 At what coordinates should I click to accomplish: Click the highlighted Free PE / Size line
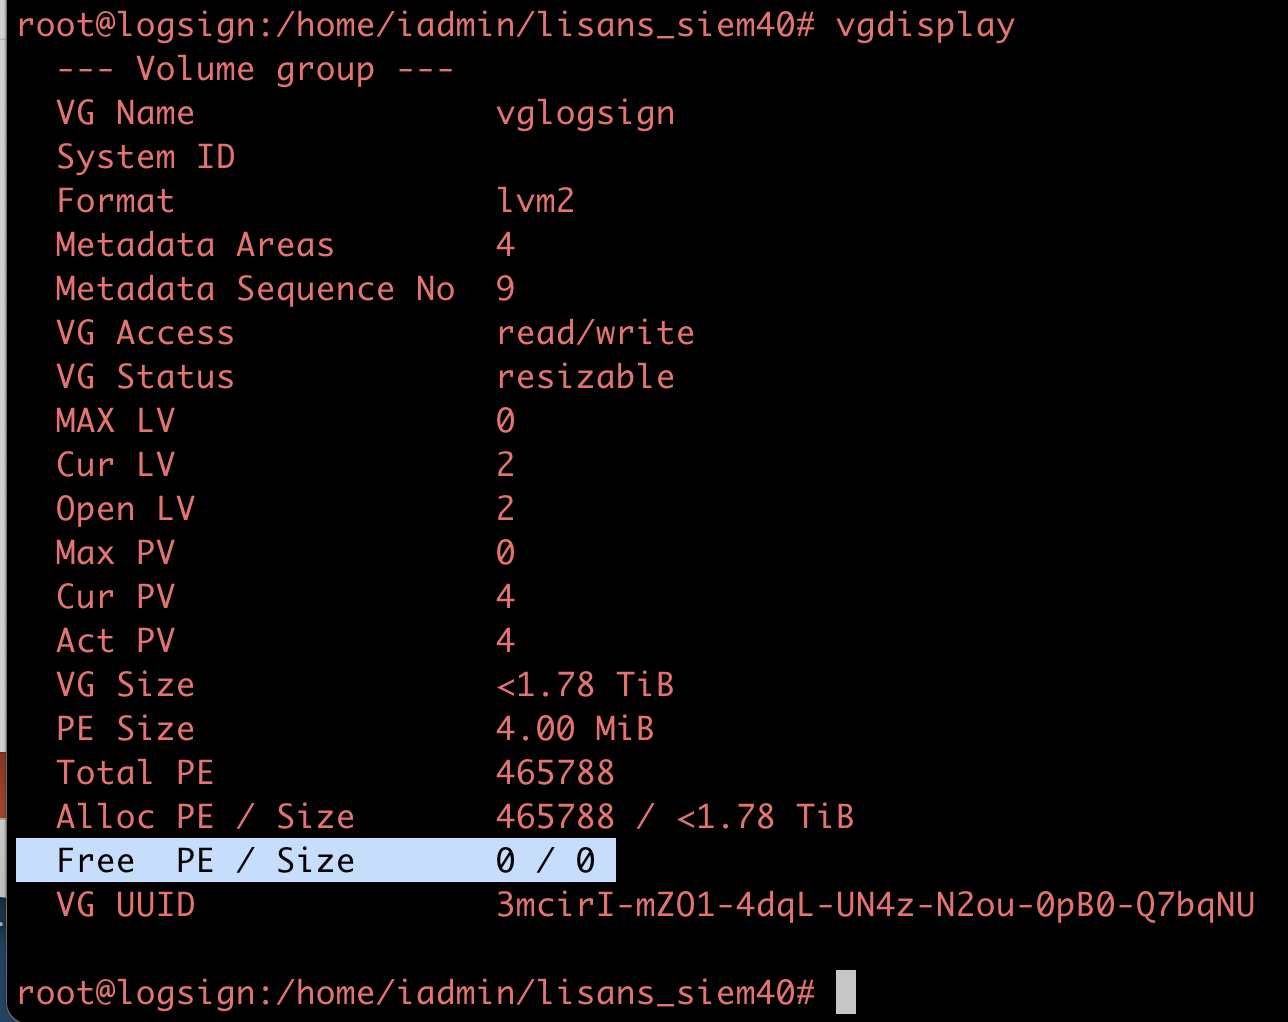click(x=316, y=860)
